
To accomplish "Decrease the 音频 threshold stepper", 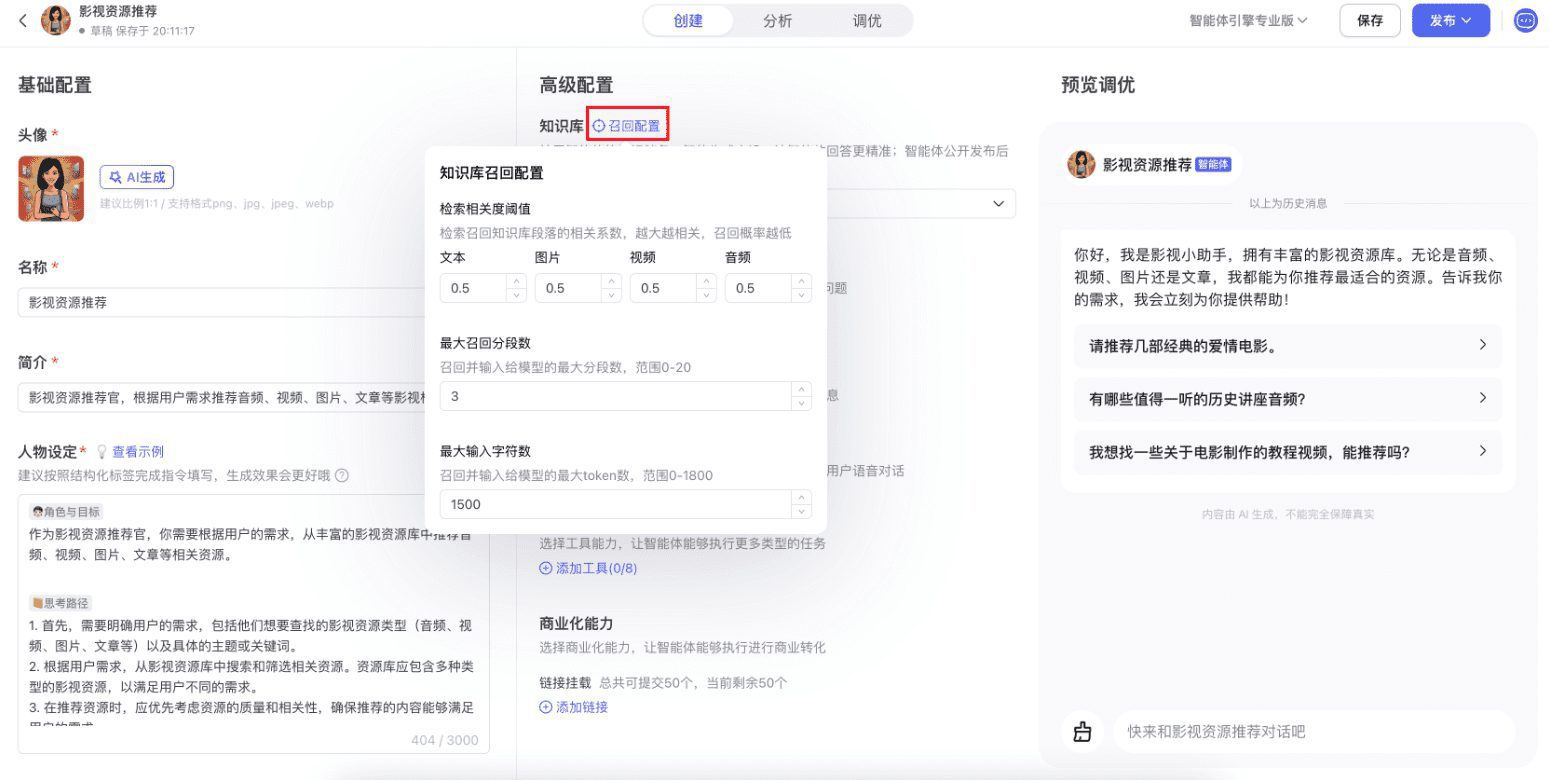I will pyautogui.click(x=801, y=295).
